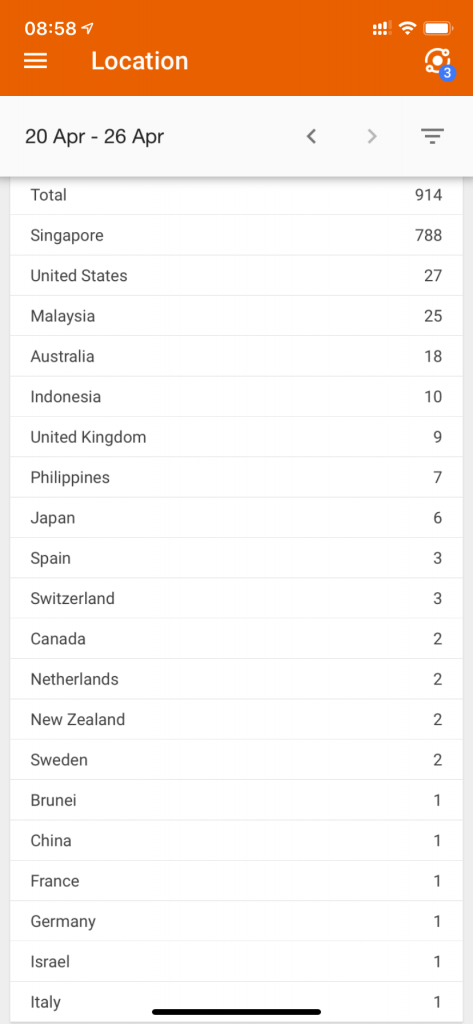Tap the Location page title
This screenshot has height=1024, width=473.
139,61
